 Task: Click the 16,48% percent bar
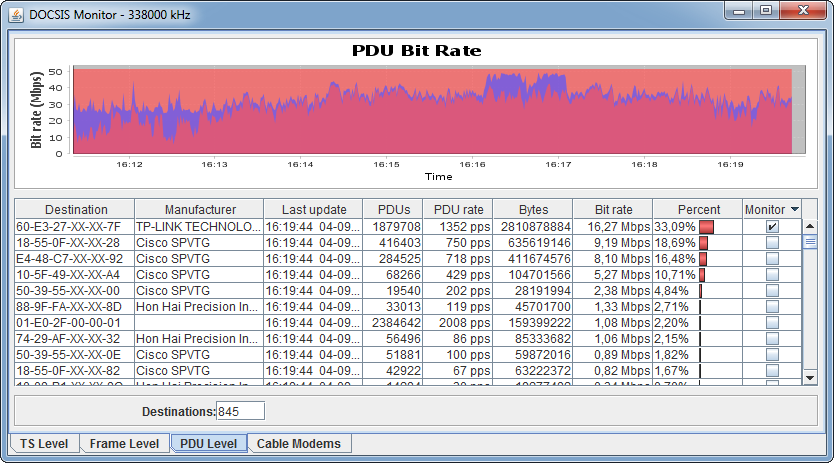click(x=703, y=259)
